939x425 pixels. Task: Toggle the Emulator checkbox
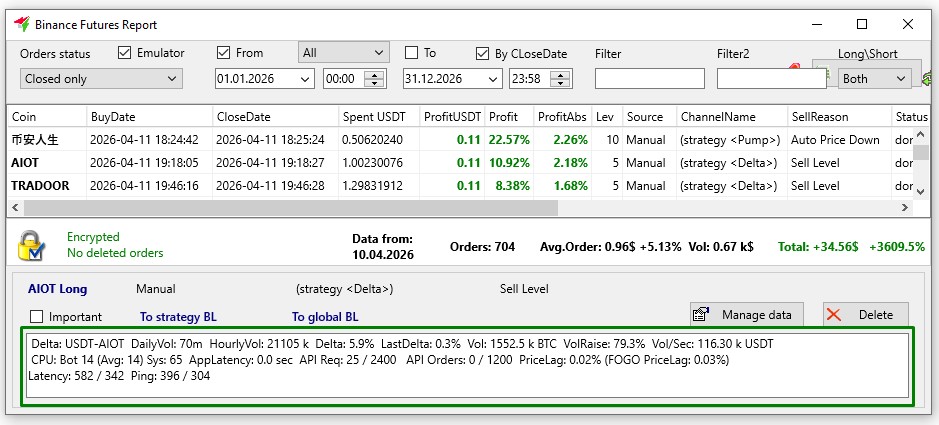pyautogui.click(x=125, y=53)
